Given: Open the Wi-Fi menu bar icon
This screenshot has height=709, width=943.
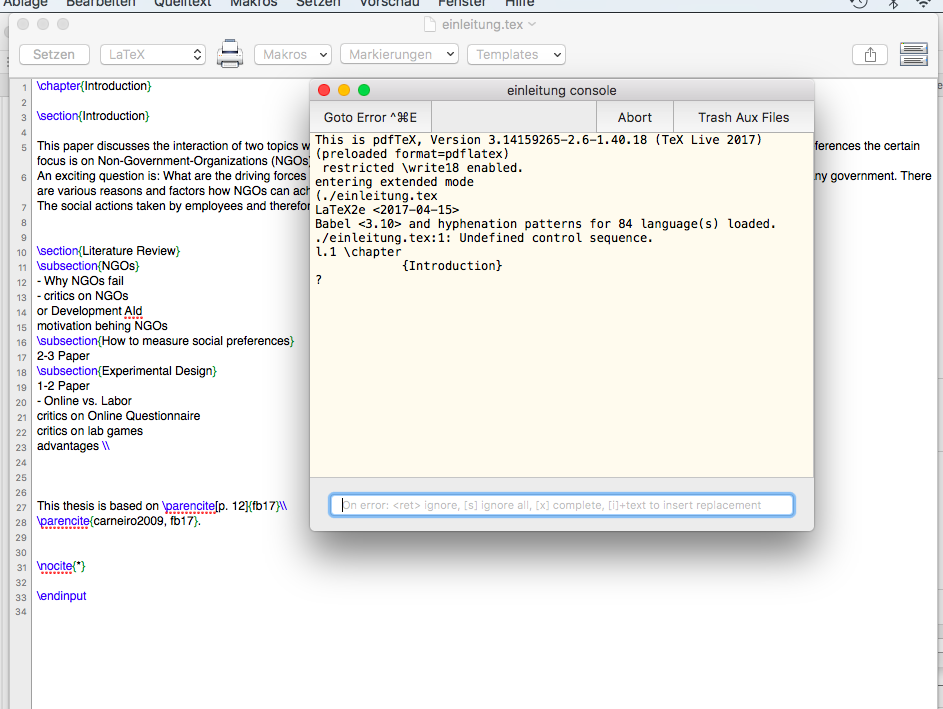Looking at the screenshot, I should coord(924,3).
